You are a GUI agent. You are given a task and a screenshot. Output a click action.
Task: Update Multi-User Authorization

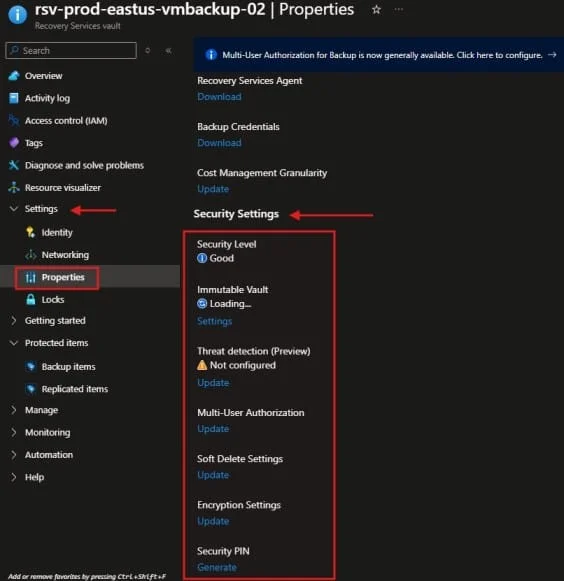213,429
